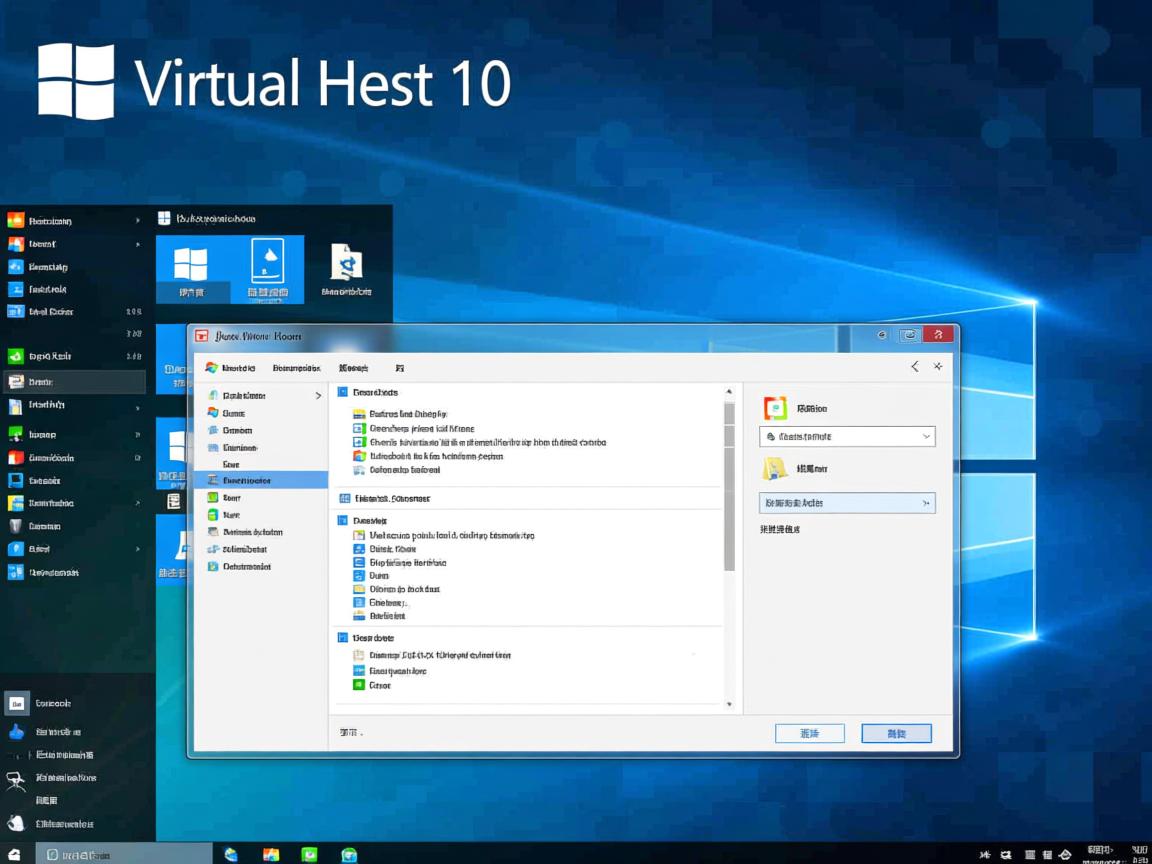Expand the chevron beside the first dialog sidebar item
Screen dimensions: 1152x864
[319, 396]
